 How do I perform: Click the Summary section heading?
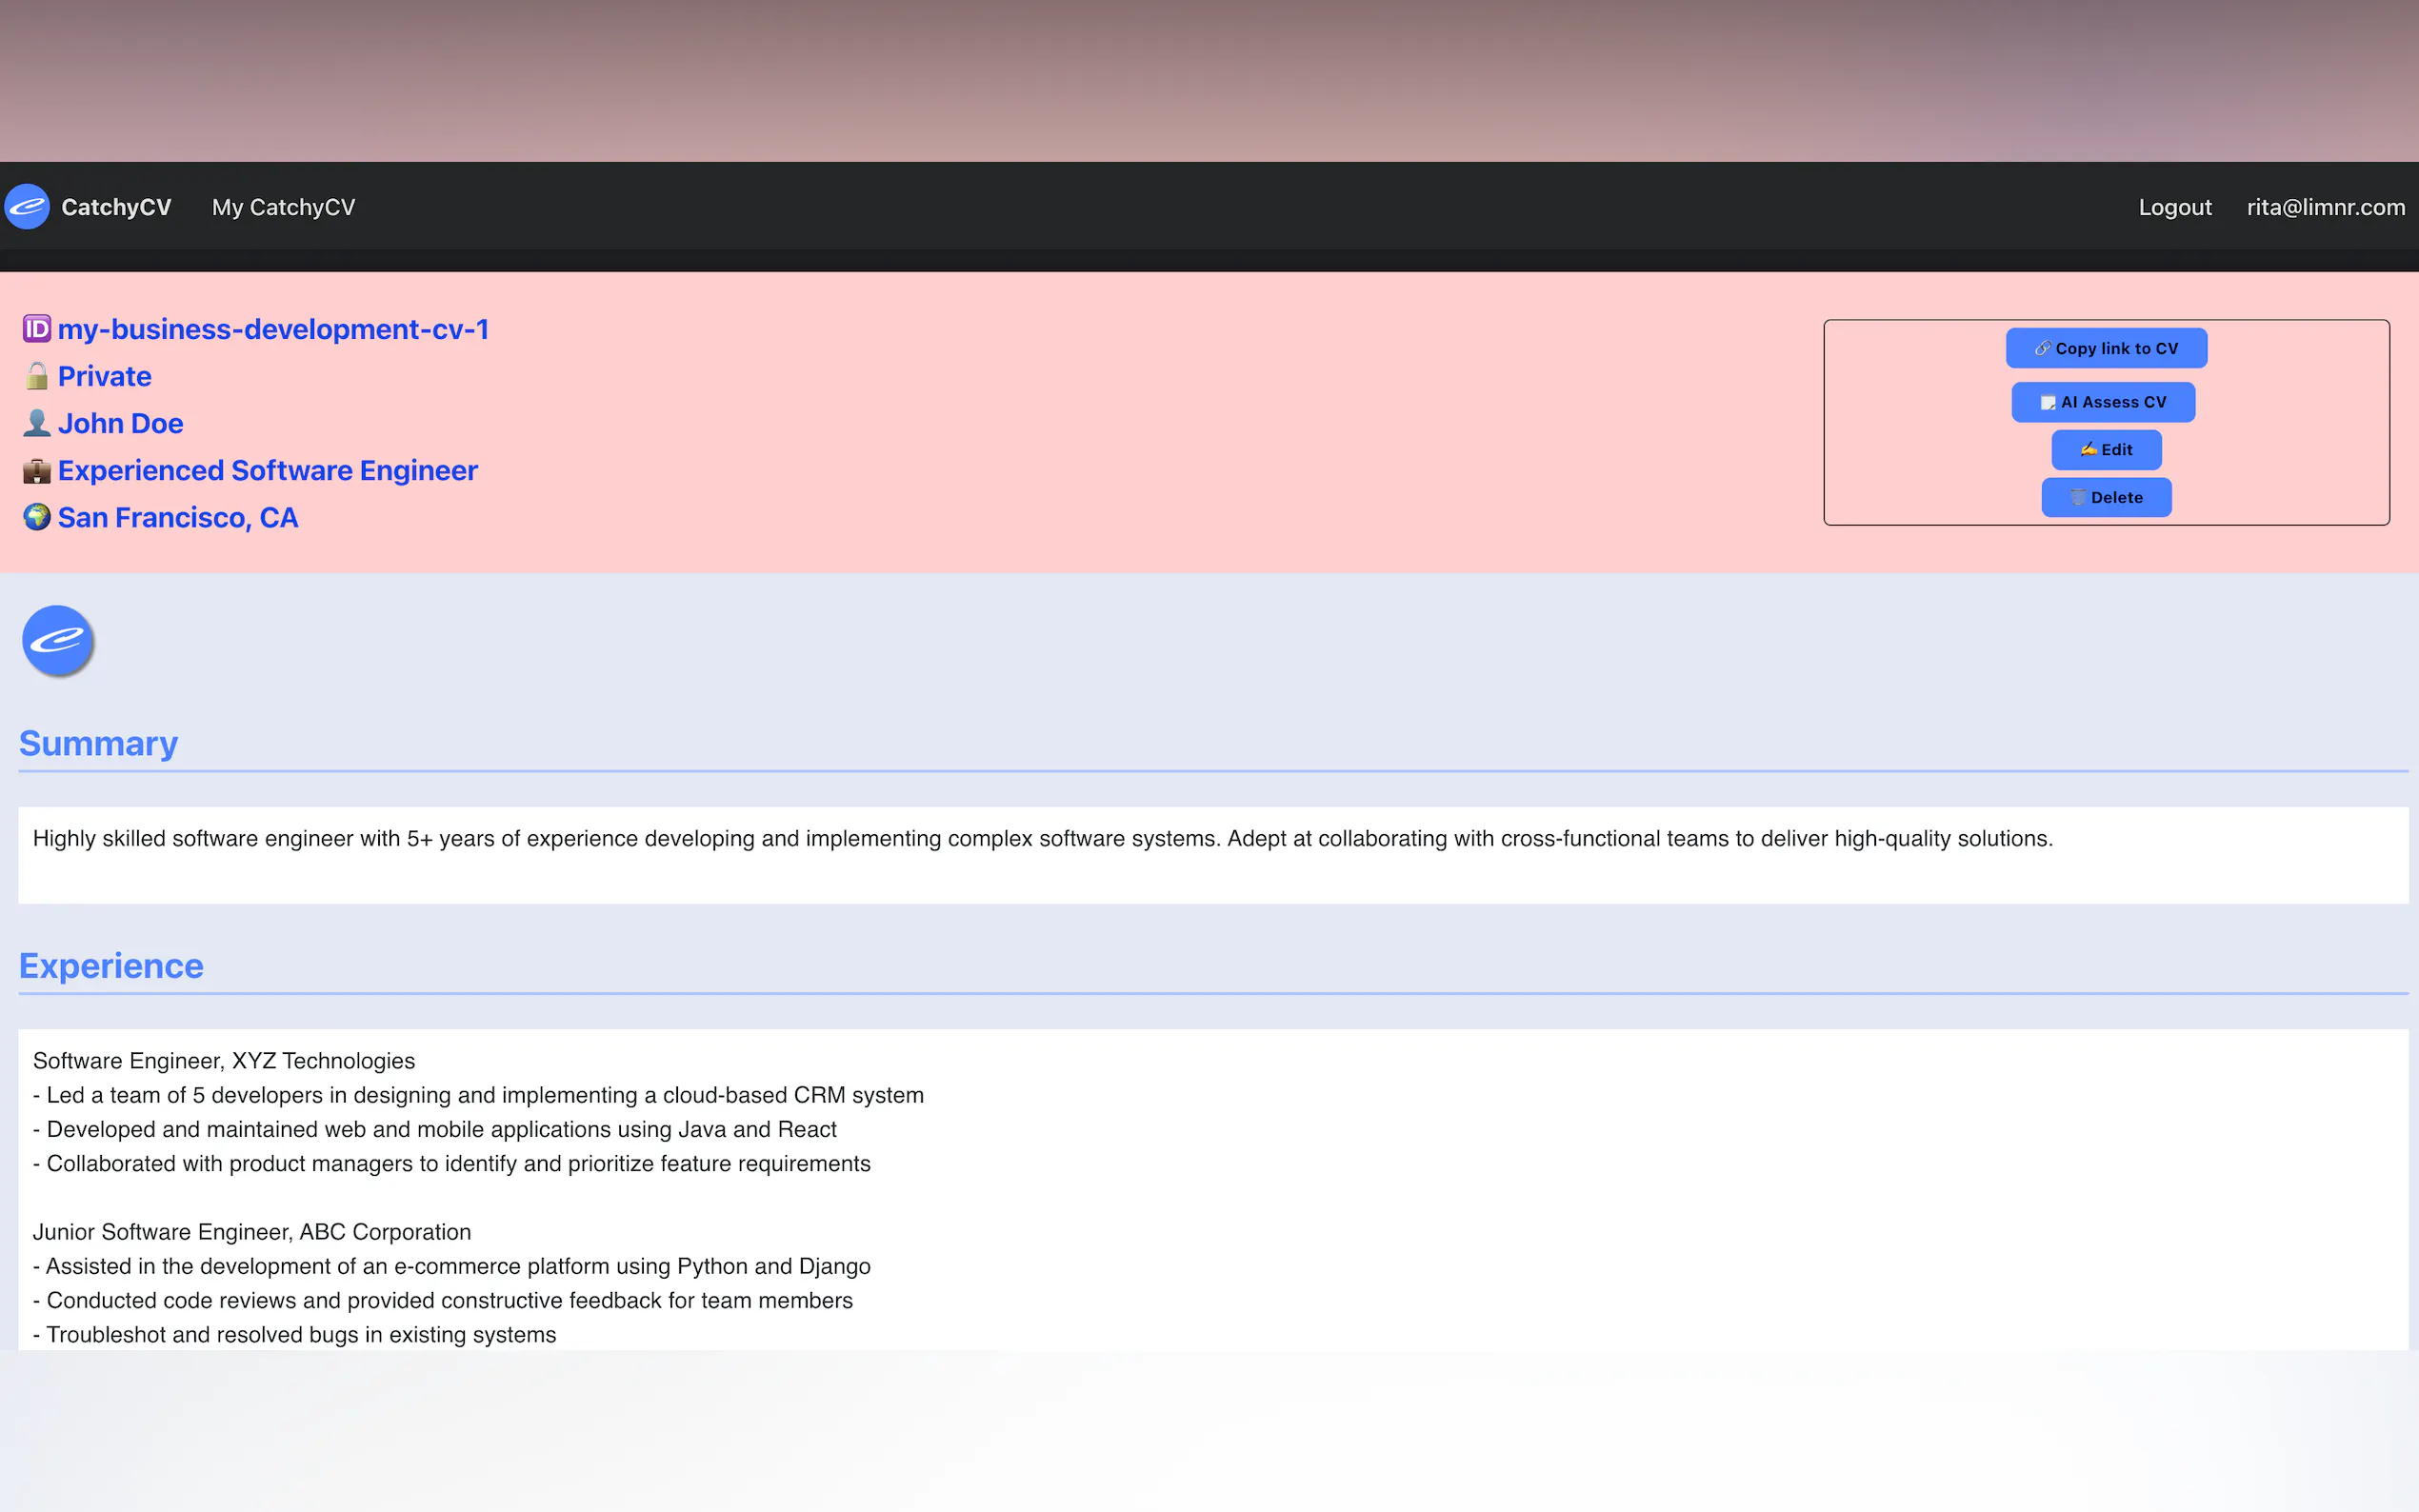tap(98, 743)
